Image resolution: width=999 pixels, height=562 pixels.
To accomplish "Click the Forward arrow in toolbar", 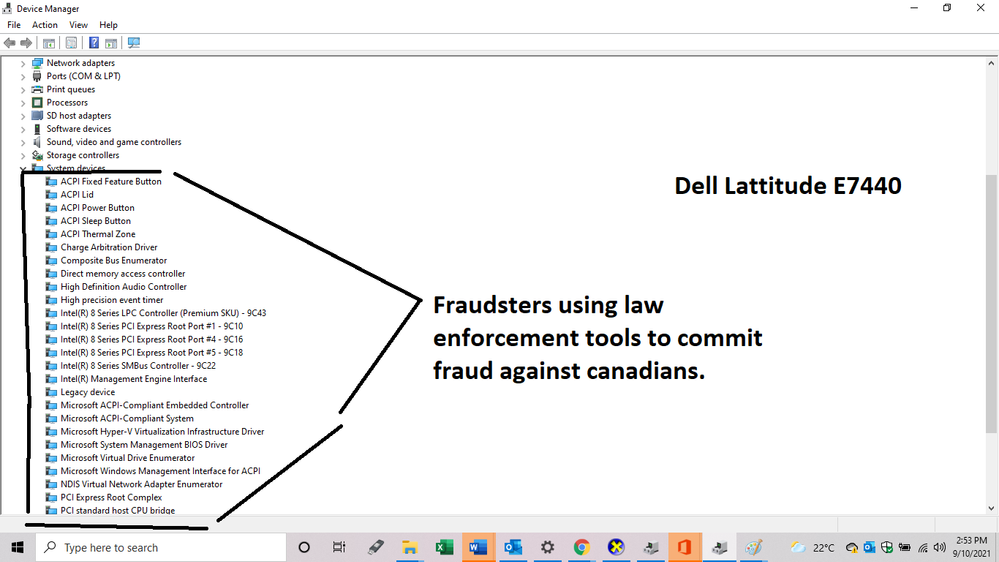I will pos(26,43).
